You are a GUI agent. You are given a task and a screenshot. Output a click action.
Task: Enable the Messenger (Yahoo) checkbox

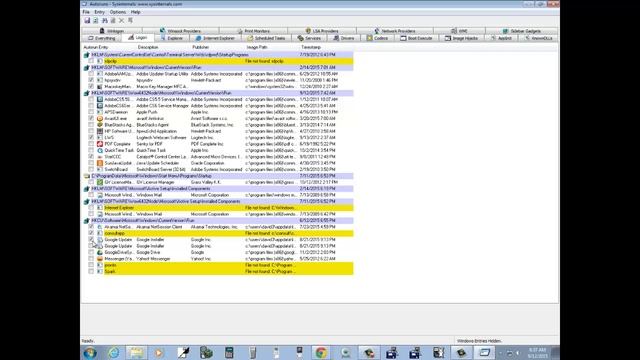pos(91,259)
